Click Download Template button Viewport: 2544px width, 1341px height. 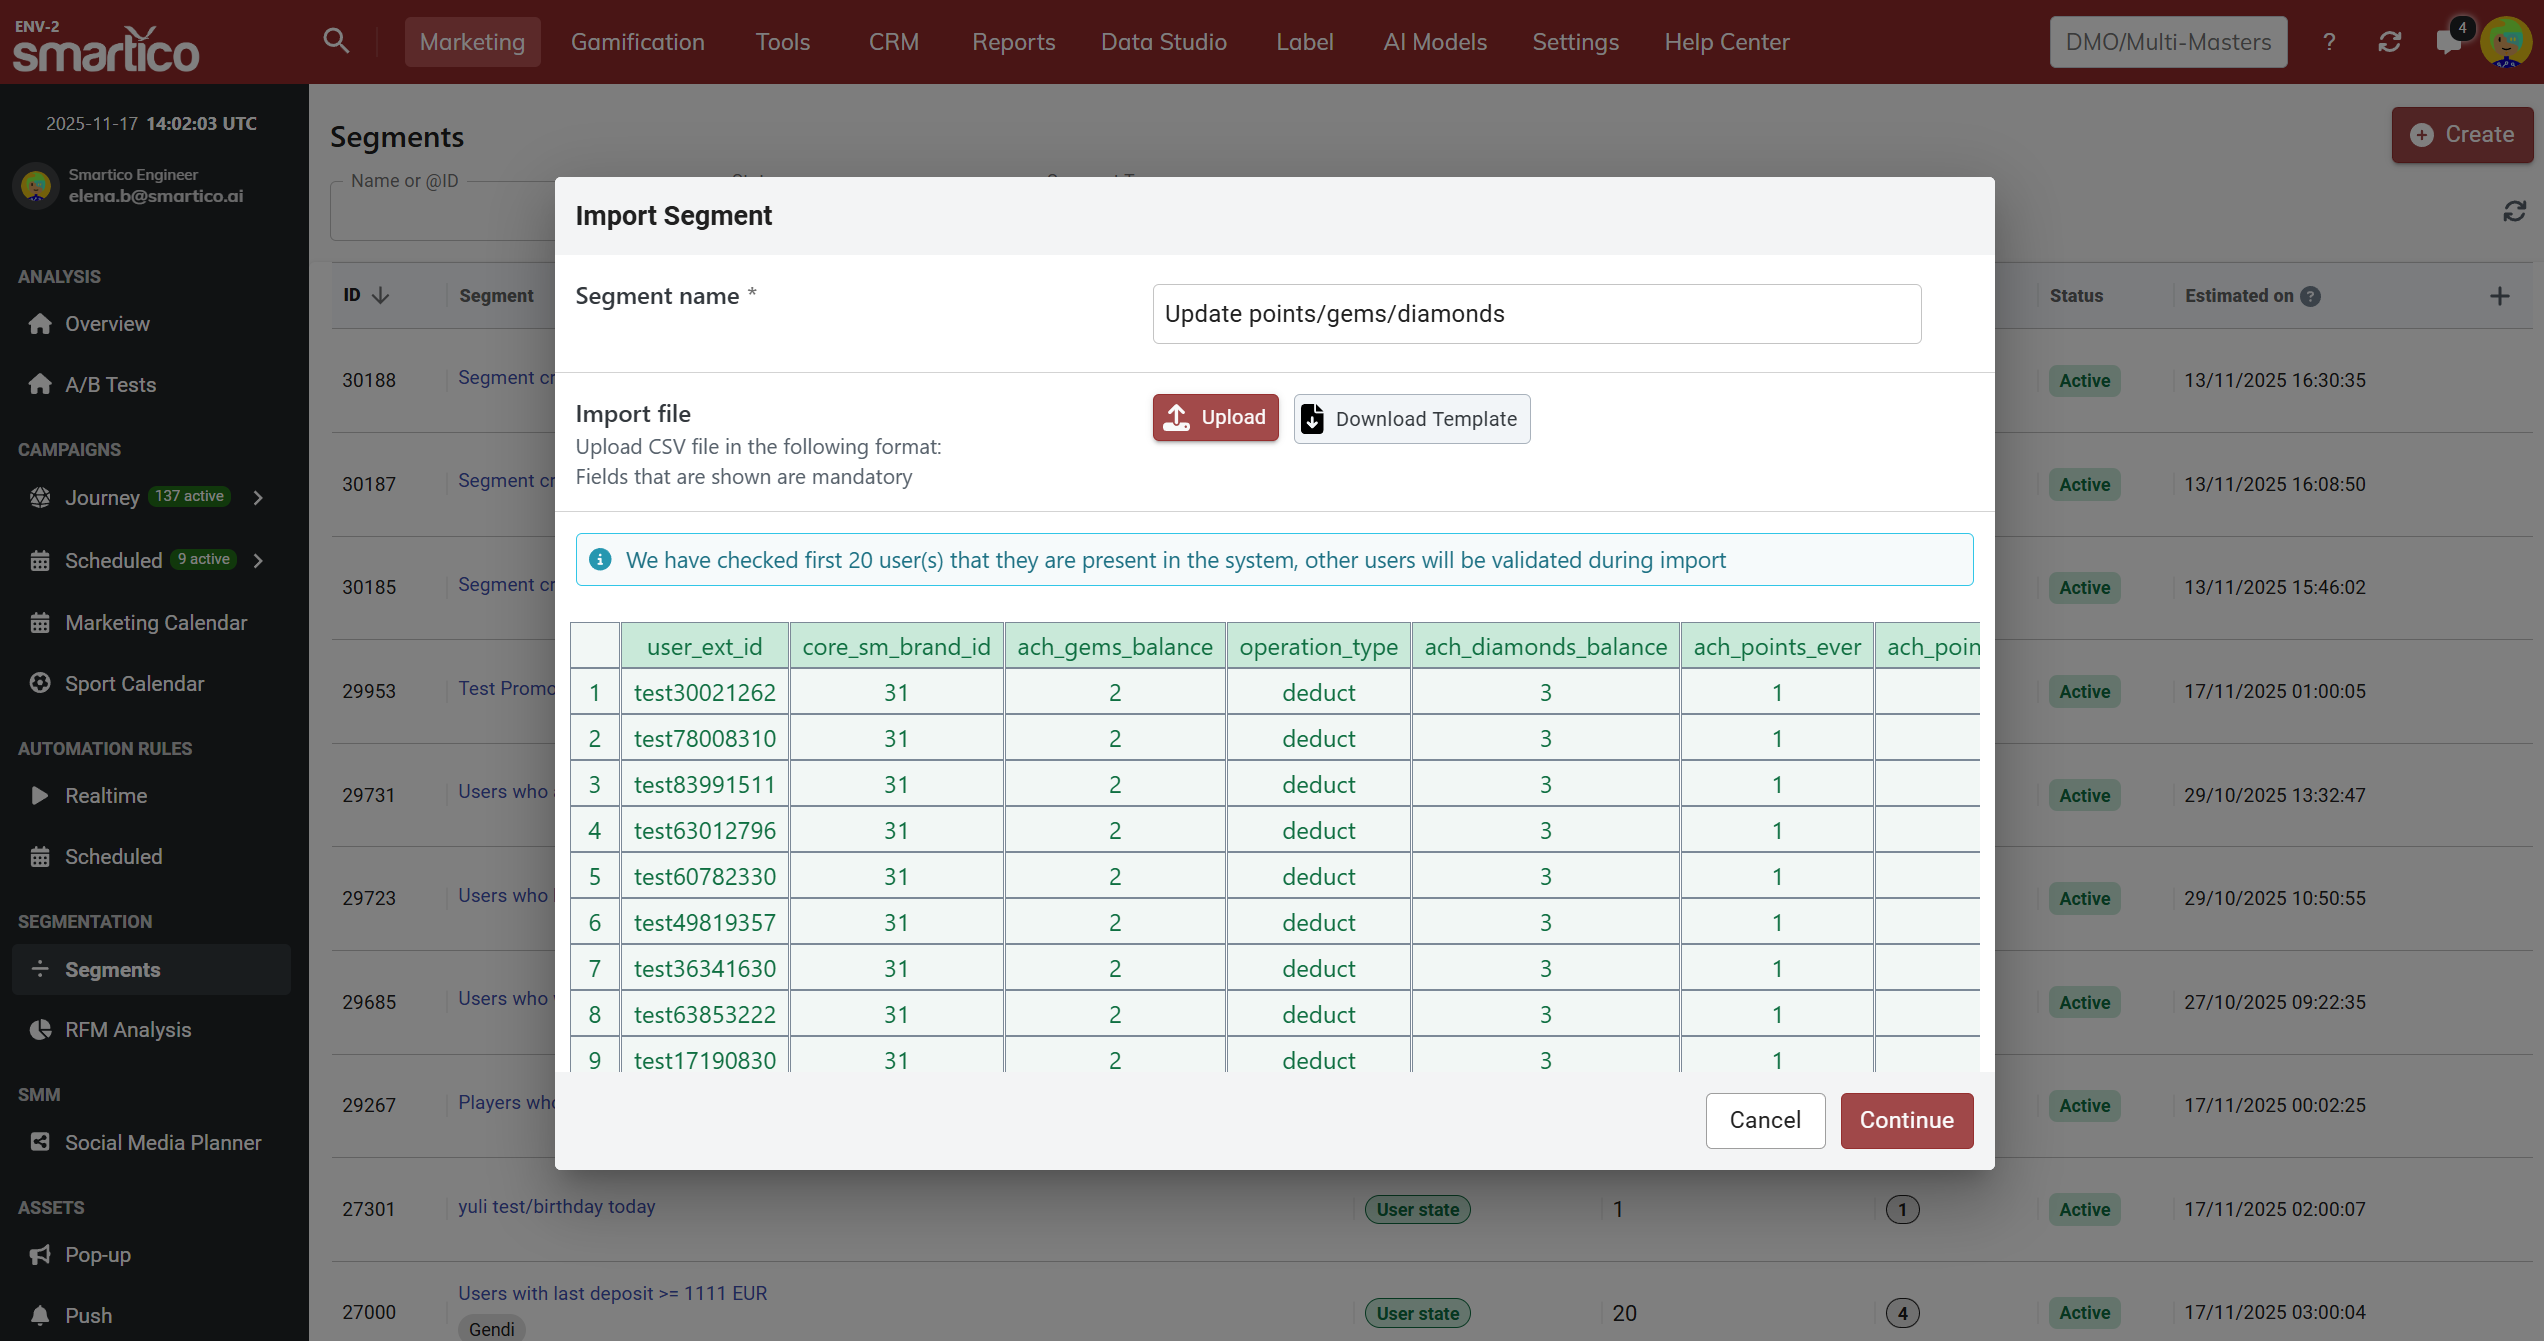coord(1411,418)
